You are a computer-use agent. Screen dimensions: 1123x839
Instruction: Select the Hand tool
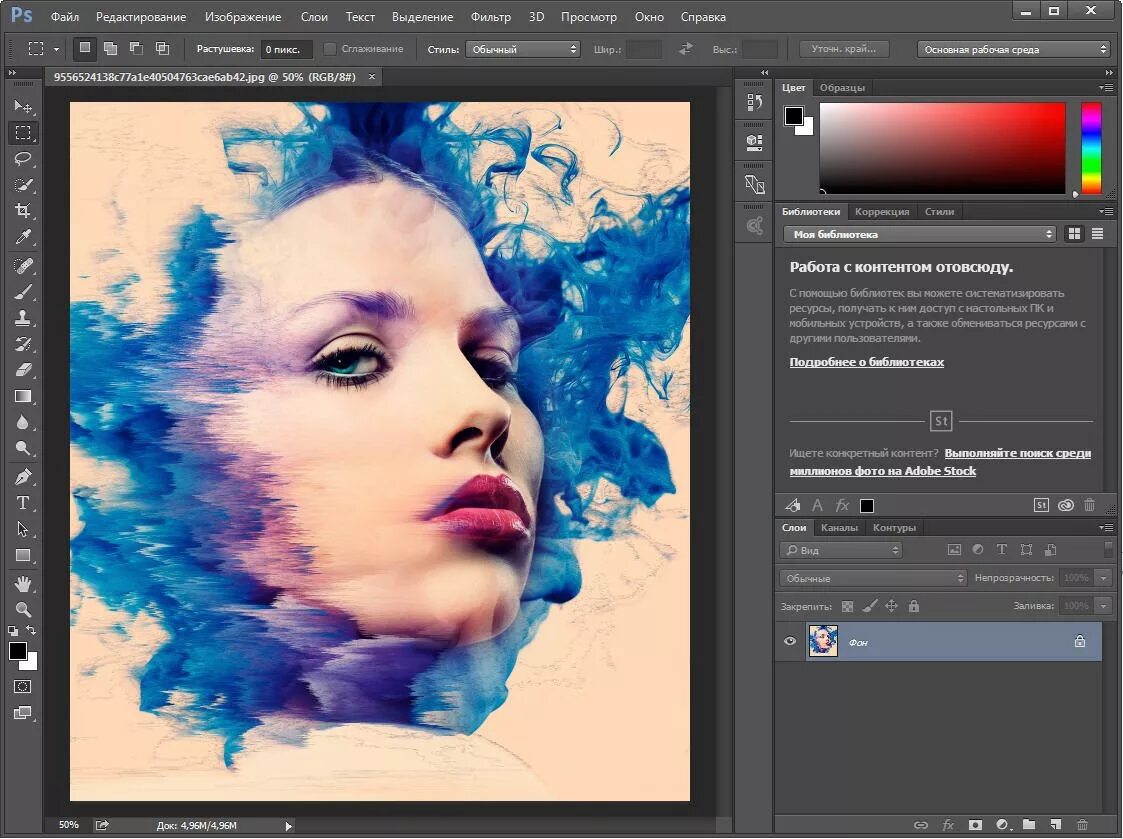(23, 583)
